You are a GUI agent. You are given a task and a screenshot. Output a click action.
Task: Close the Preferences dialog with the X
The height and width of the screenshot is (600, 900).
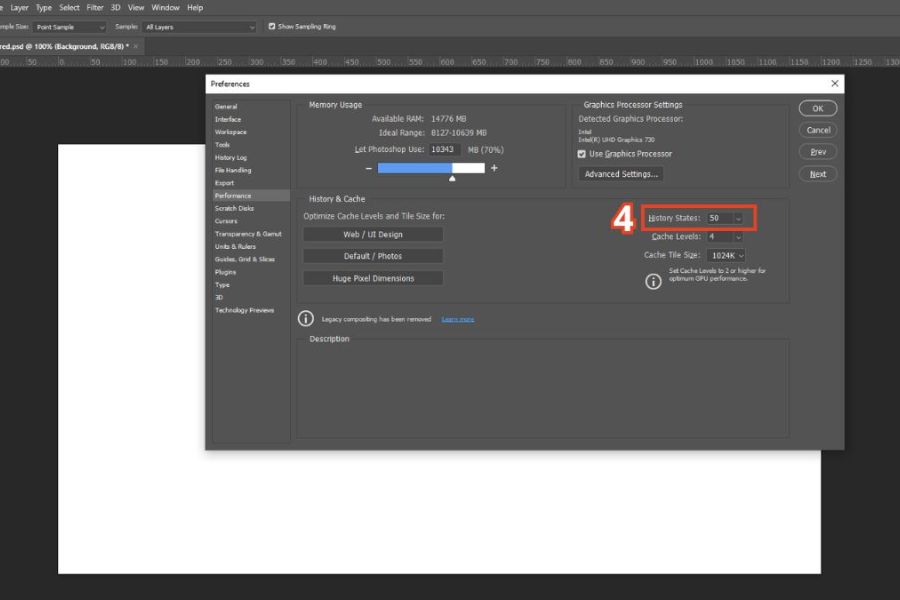pos(835,84)
